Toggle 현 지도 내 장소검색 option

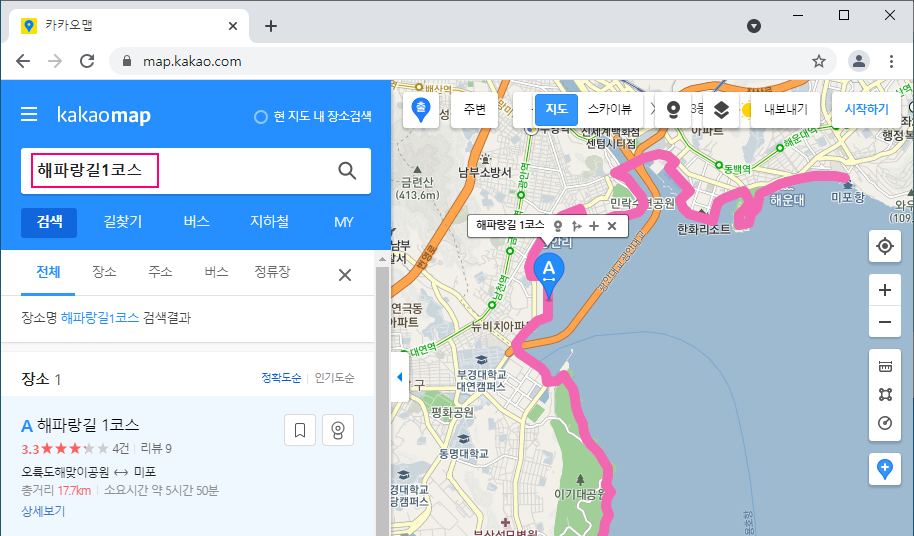pos(313,117)
